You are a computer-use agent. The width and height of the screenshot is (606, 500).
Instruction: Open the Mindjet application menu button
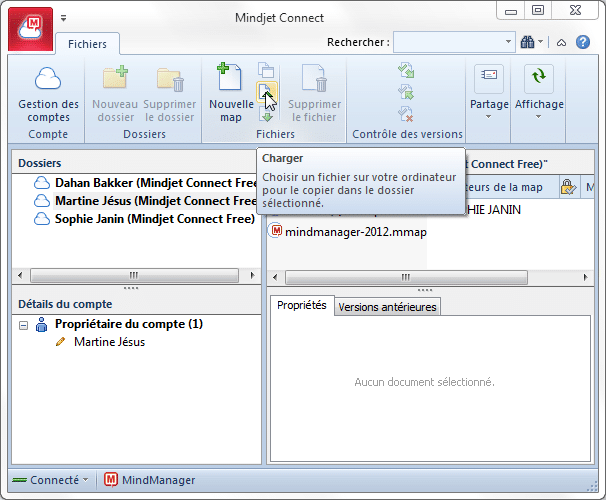(31, 29)
